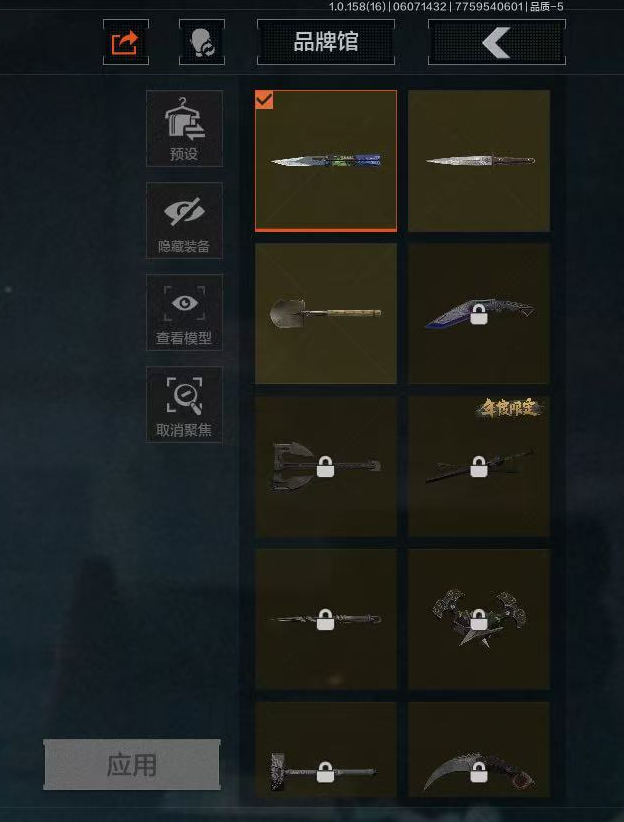Select the shovel melee skin
624x822 pixels.
pos(326,313)
